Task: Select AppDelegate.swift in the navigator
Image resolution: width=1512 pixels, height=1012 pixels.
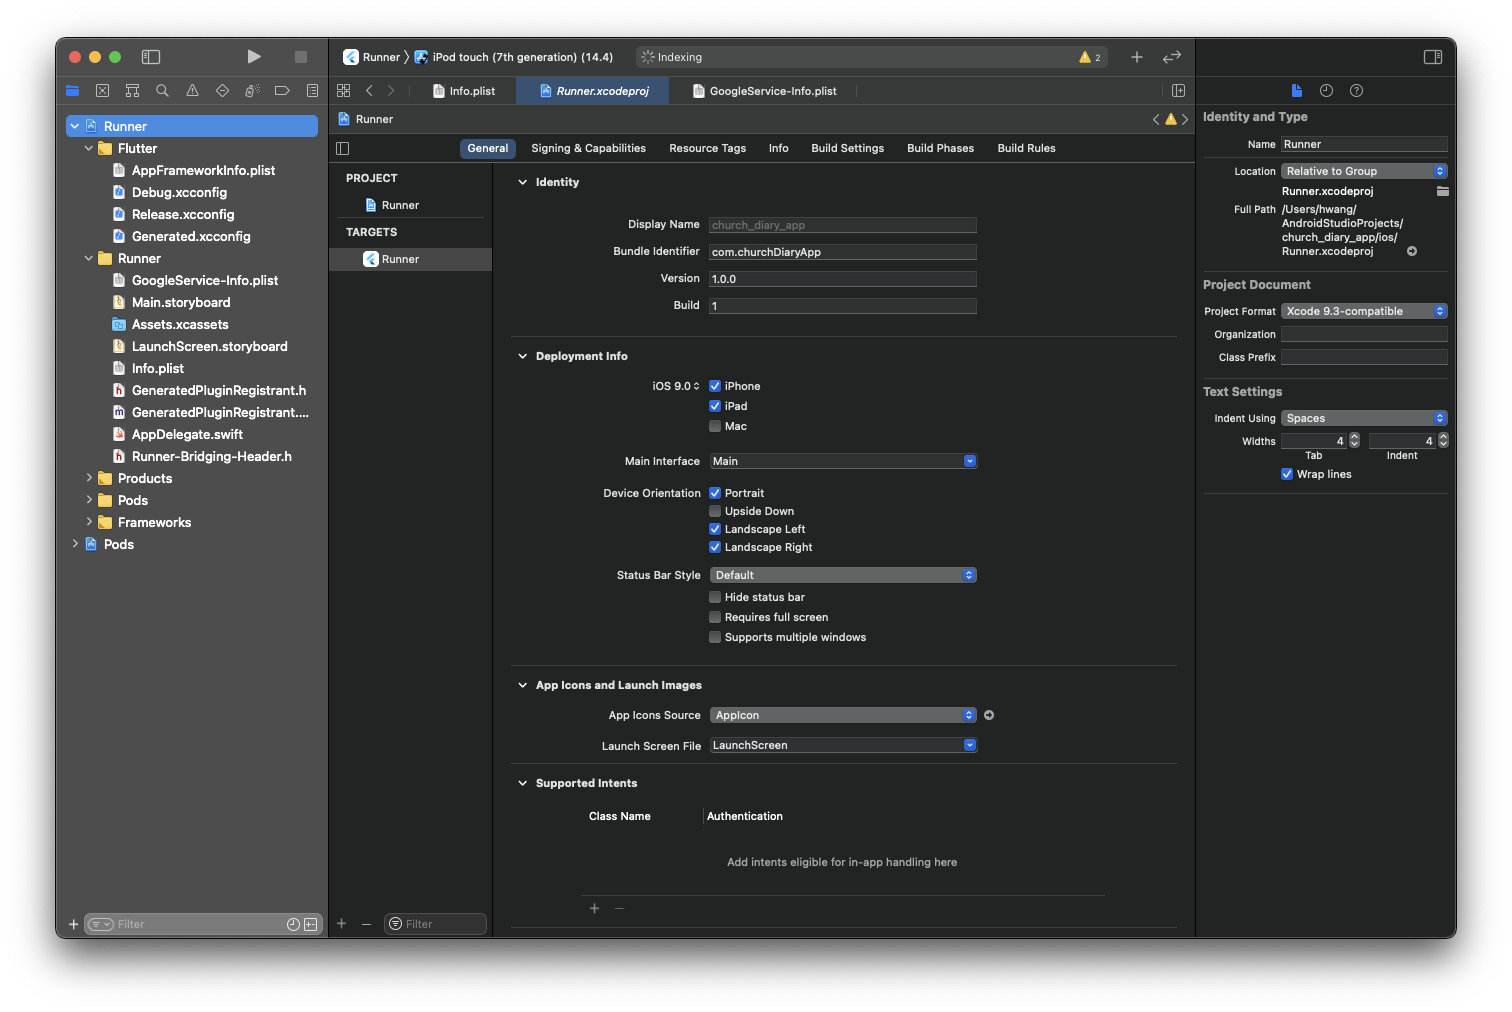Action: click(187, 434)
